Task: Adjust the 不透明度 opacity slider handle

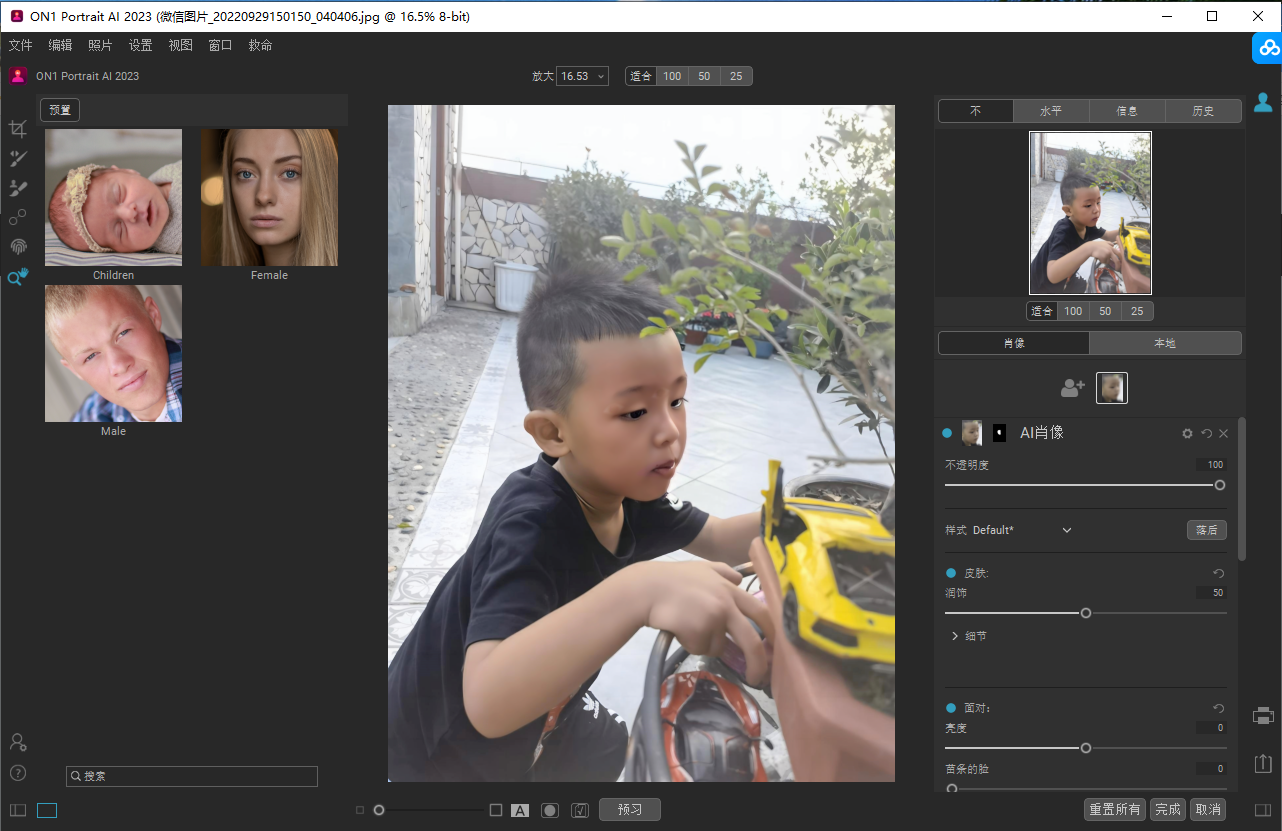Action: point(1220,485)
